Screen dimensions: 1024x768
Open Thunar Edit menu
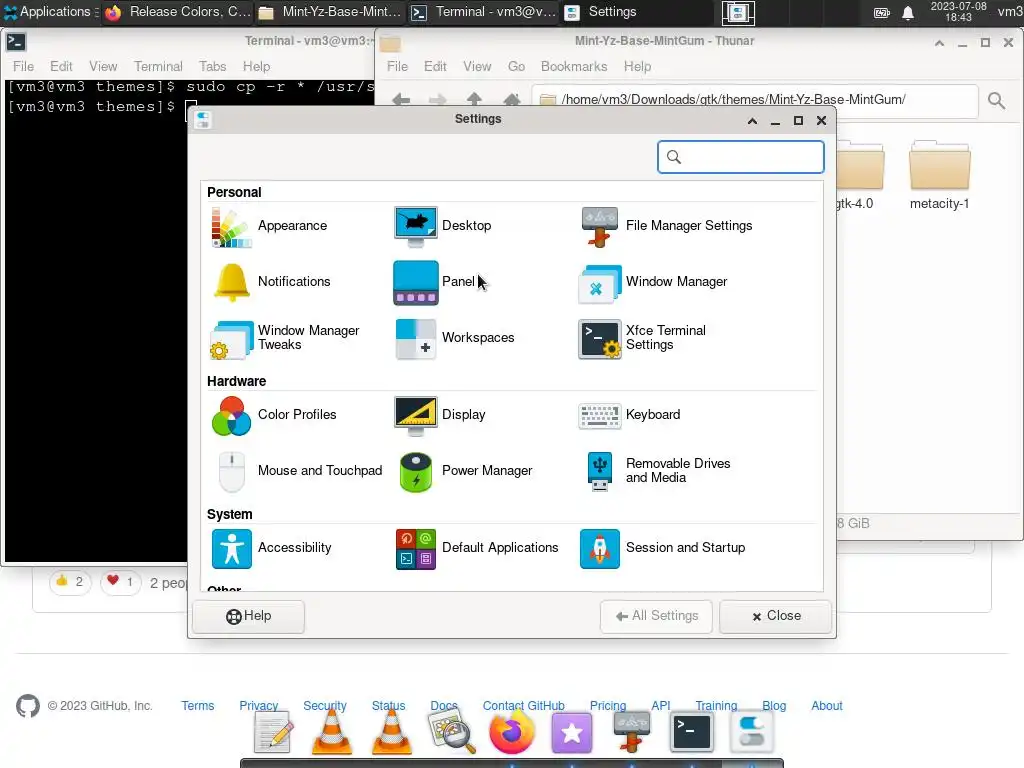435,67
